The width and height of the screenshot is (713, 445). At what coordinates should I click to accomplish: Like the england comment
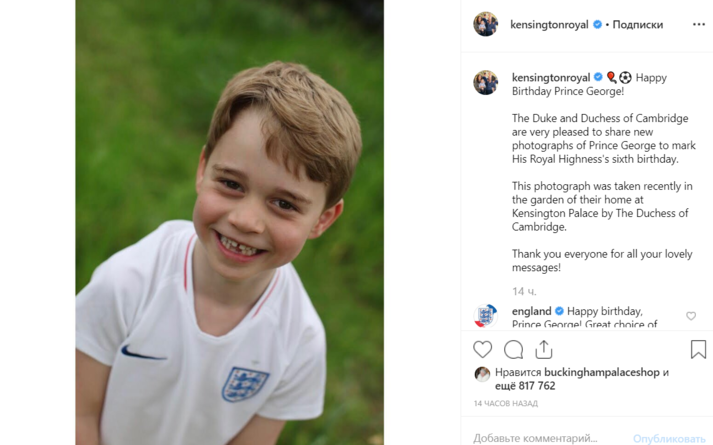691,316
